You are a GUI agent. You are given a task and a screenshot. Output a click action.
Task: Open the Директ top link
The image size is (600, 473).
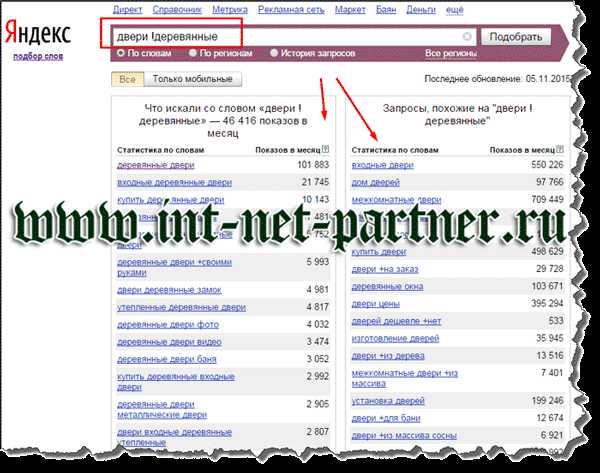click(127, 10)
